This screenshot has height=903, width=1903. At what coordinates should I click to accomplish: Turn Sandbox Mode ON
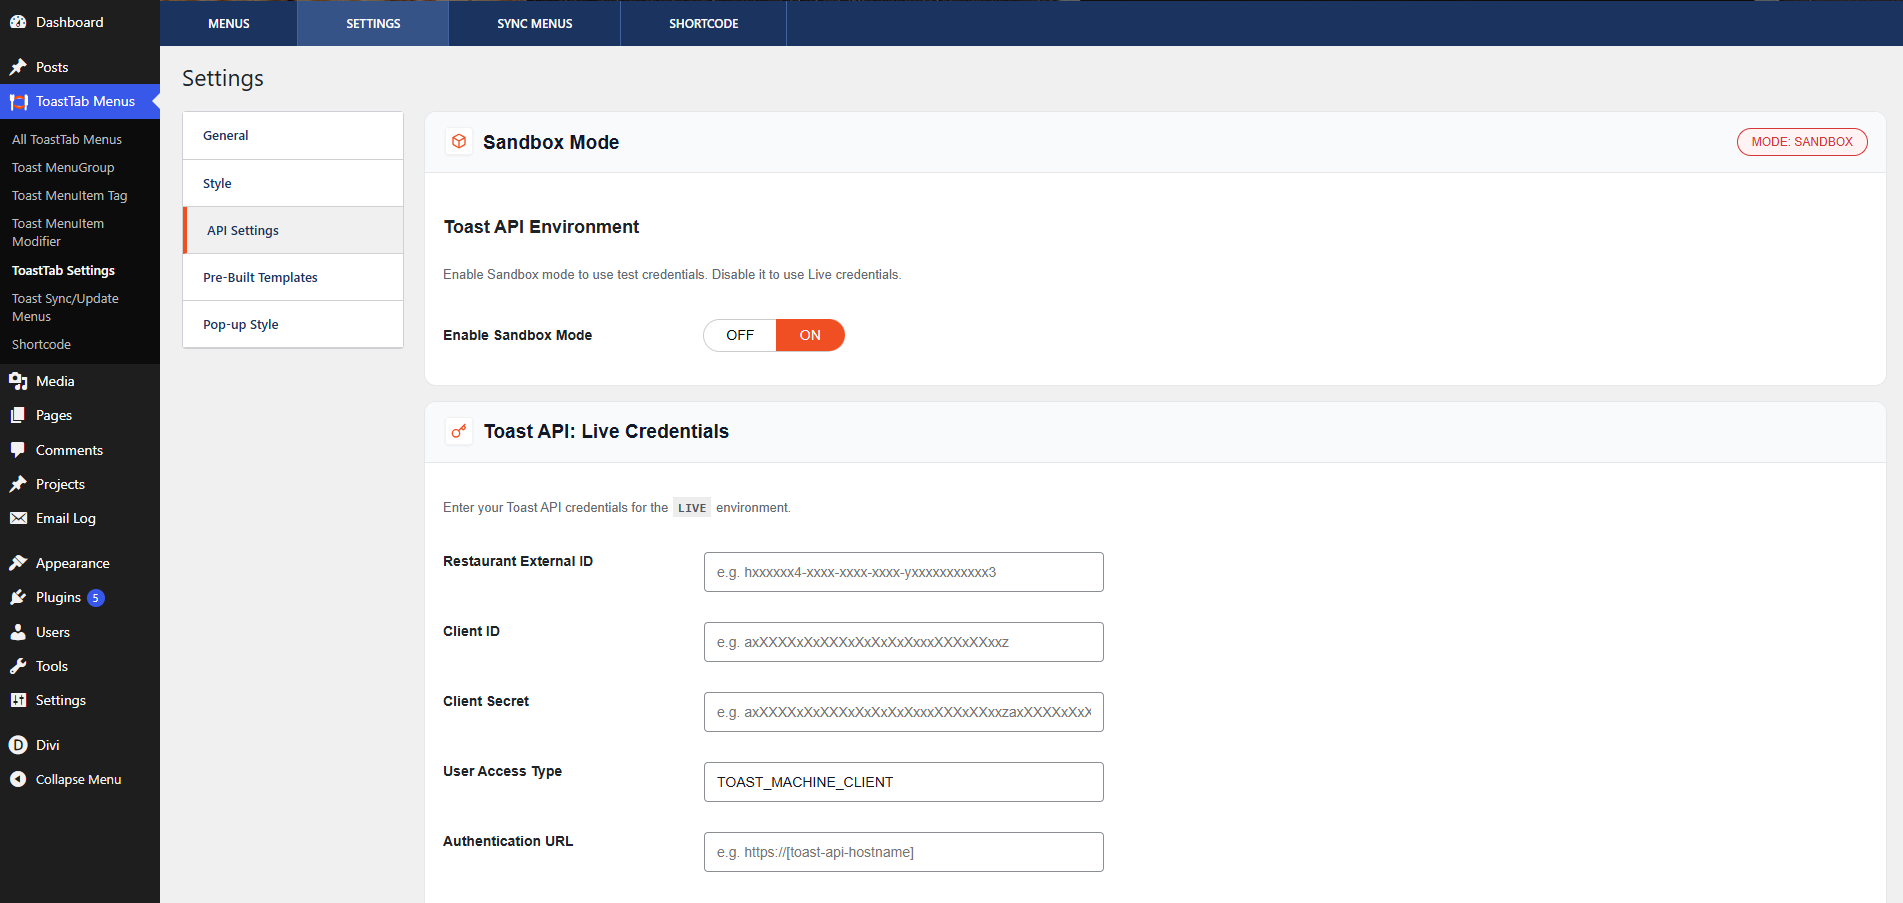pyautogui.click(x=810, y=335)
